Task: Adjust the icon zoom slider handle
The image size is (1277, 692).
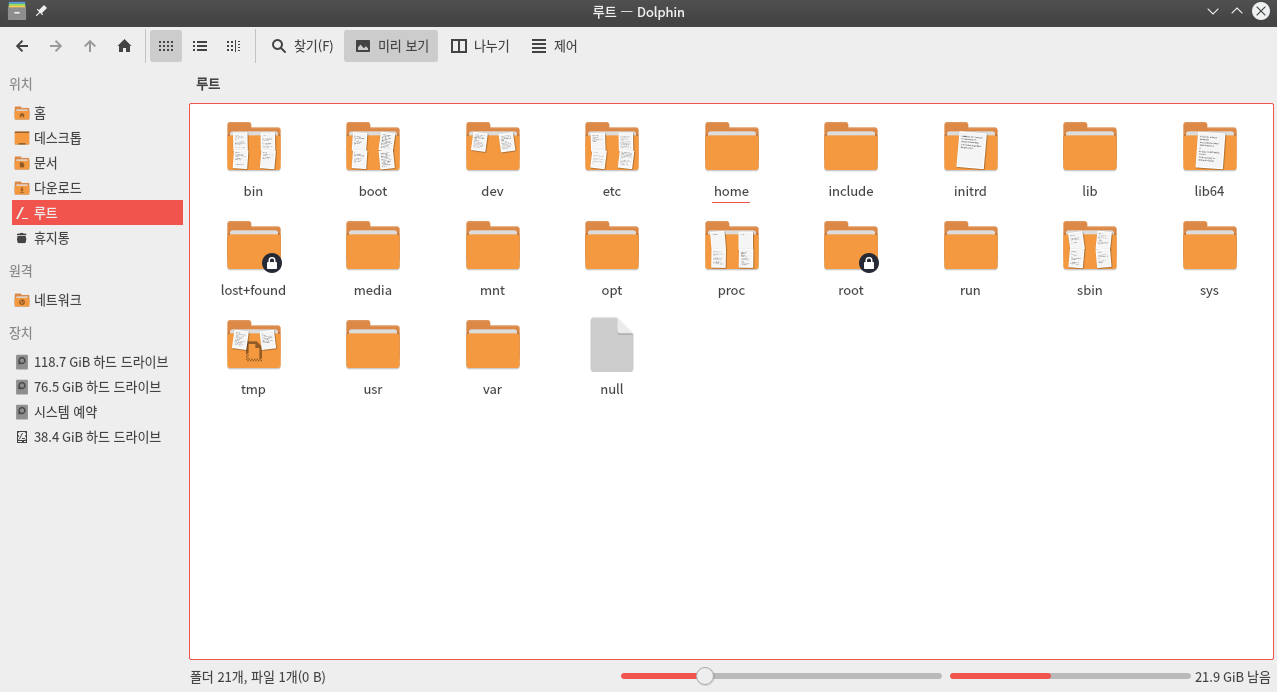Action: point(705,676)
